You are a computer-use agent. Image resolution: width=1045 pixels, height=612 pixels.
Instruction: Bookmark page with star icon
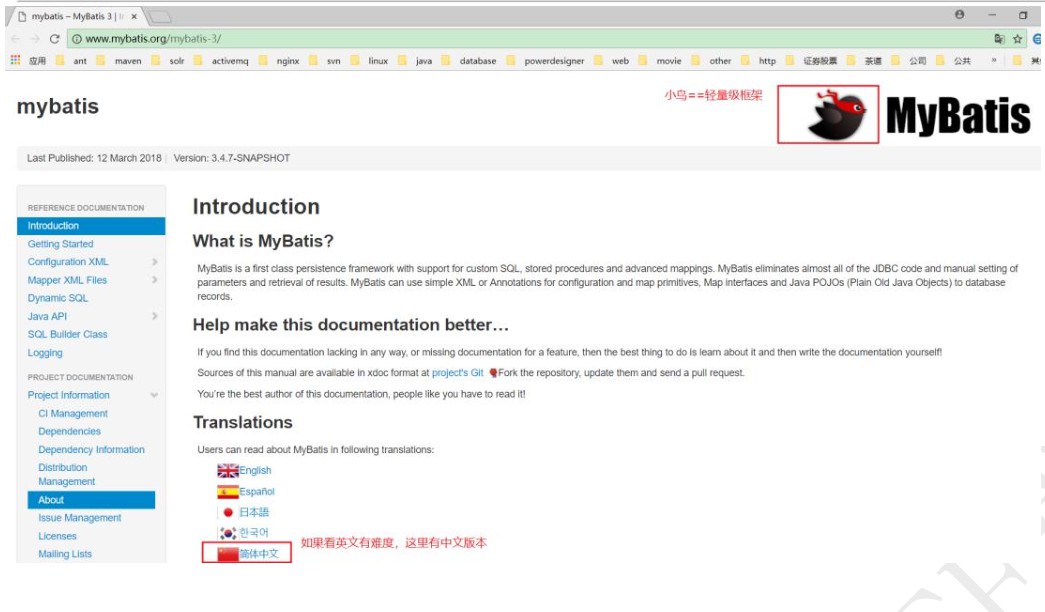click(x=1017, y=39)
